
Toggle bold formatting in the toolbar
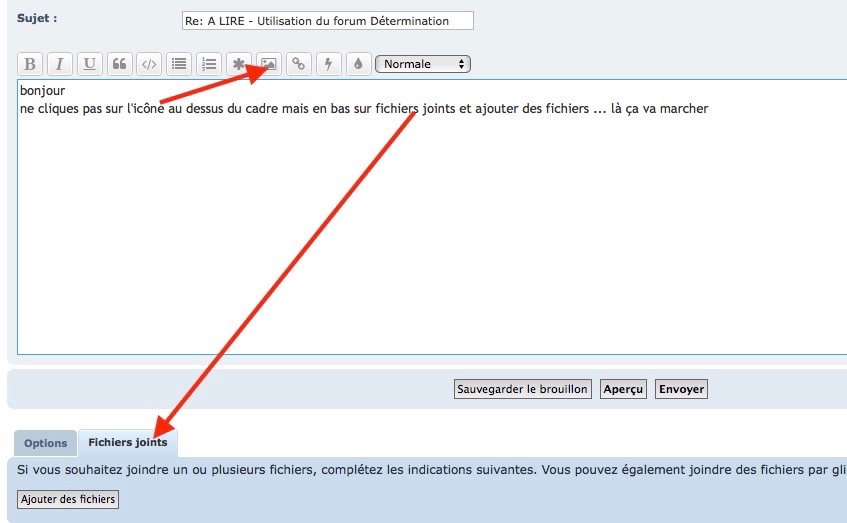[x=30, y=64]
